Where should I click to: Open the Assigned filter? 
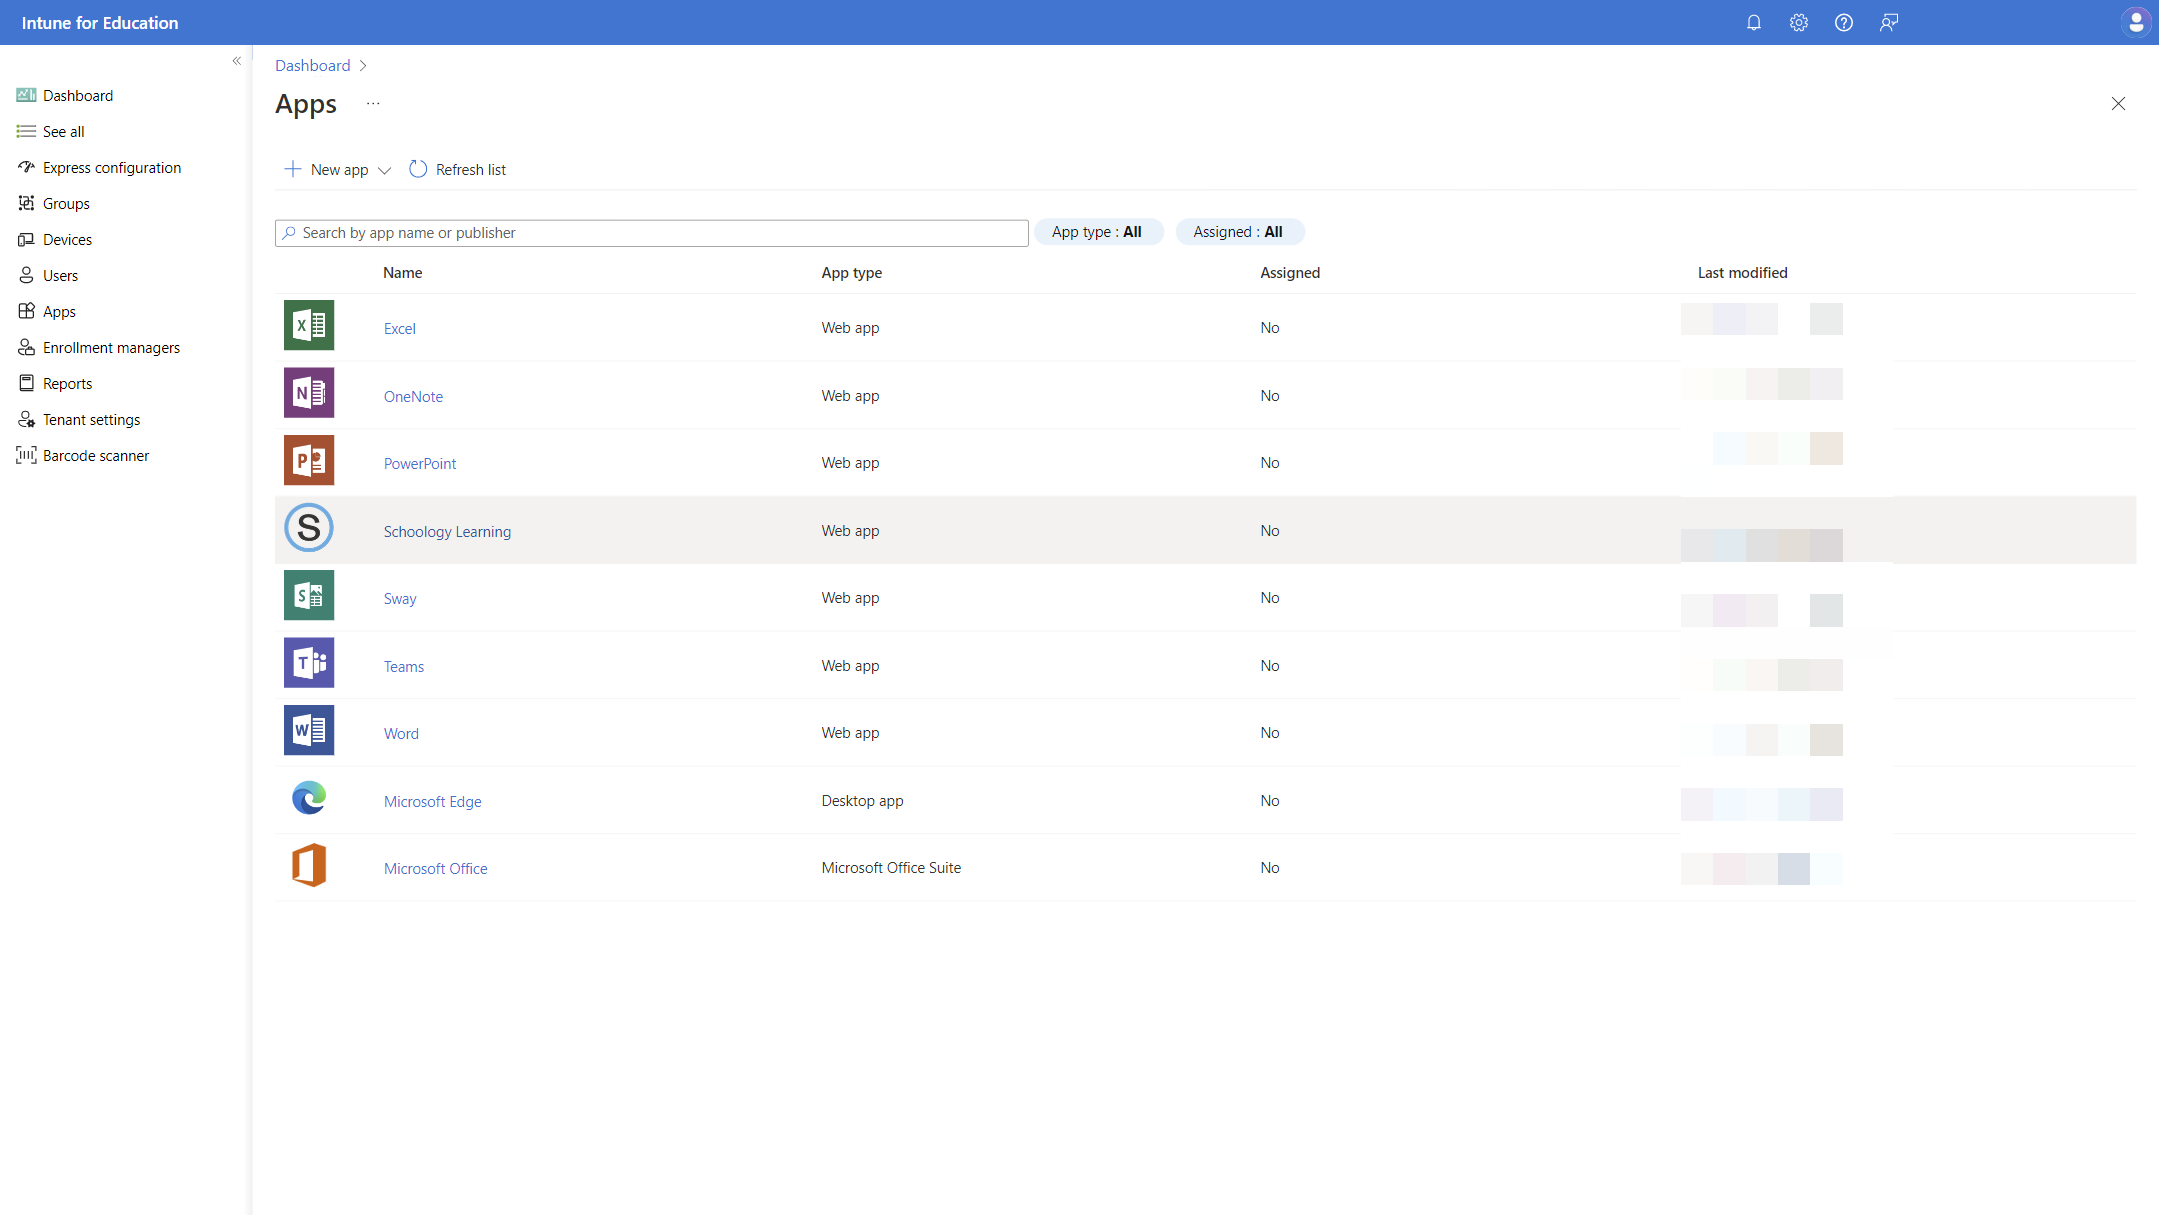click(x=1238, y=232)
